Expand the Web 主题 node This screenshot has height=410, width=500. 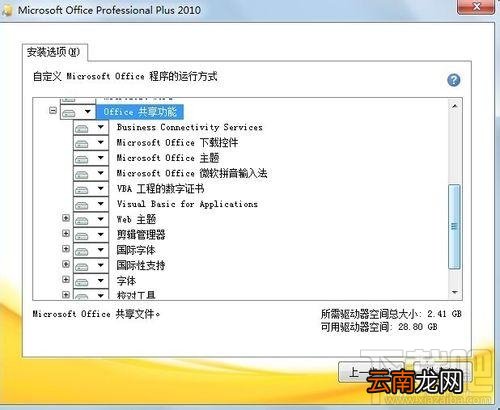tap(66, 218)
